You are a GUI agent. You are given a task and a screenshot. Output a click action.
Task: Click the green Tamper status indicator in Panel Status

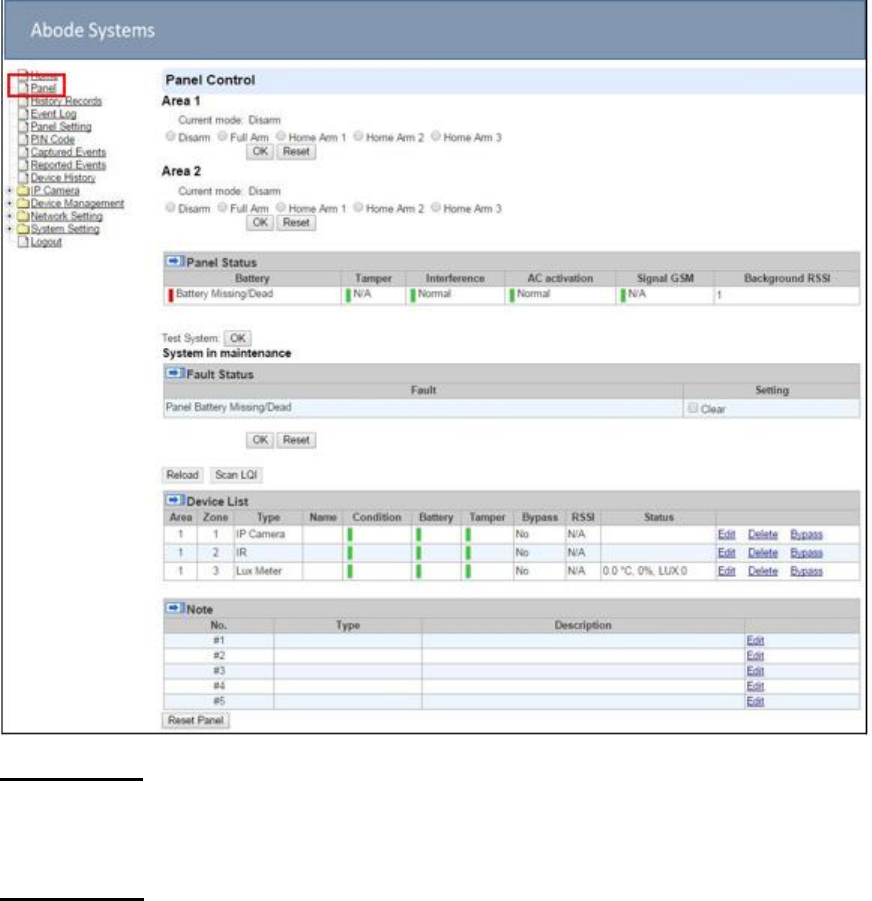(x=348, y=295)
